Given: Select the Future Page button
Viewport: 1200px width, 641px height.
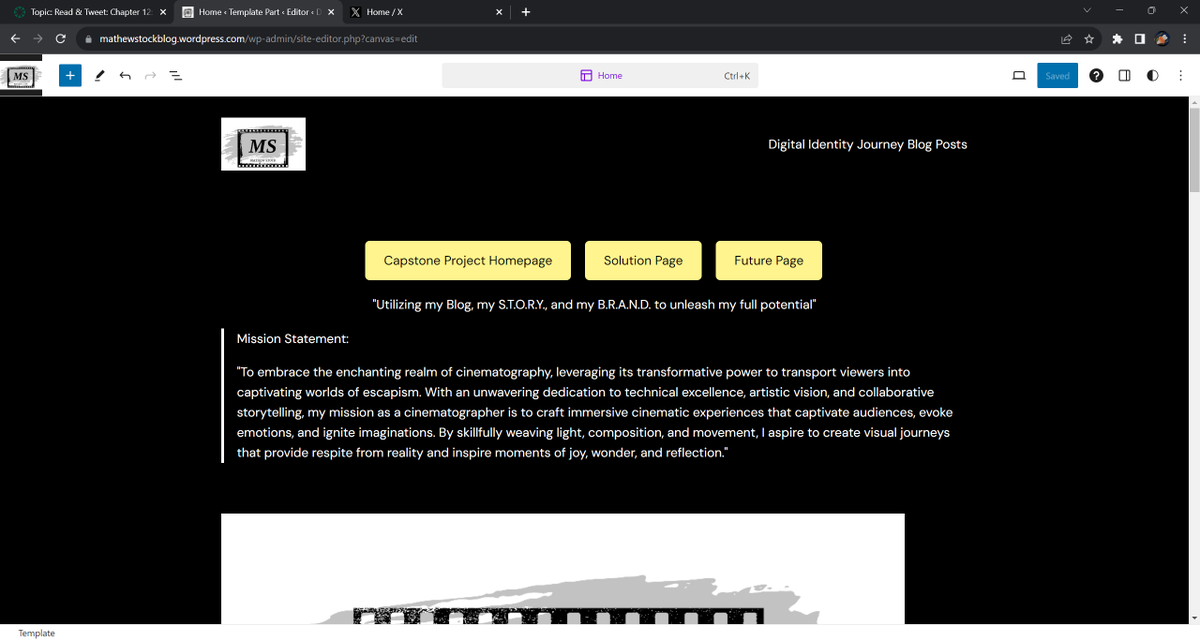Looking at the screenshot, I should point(769,260).
